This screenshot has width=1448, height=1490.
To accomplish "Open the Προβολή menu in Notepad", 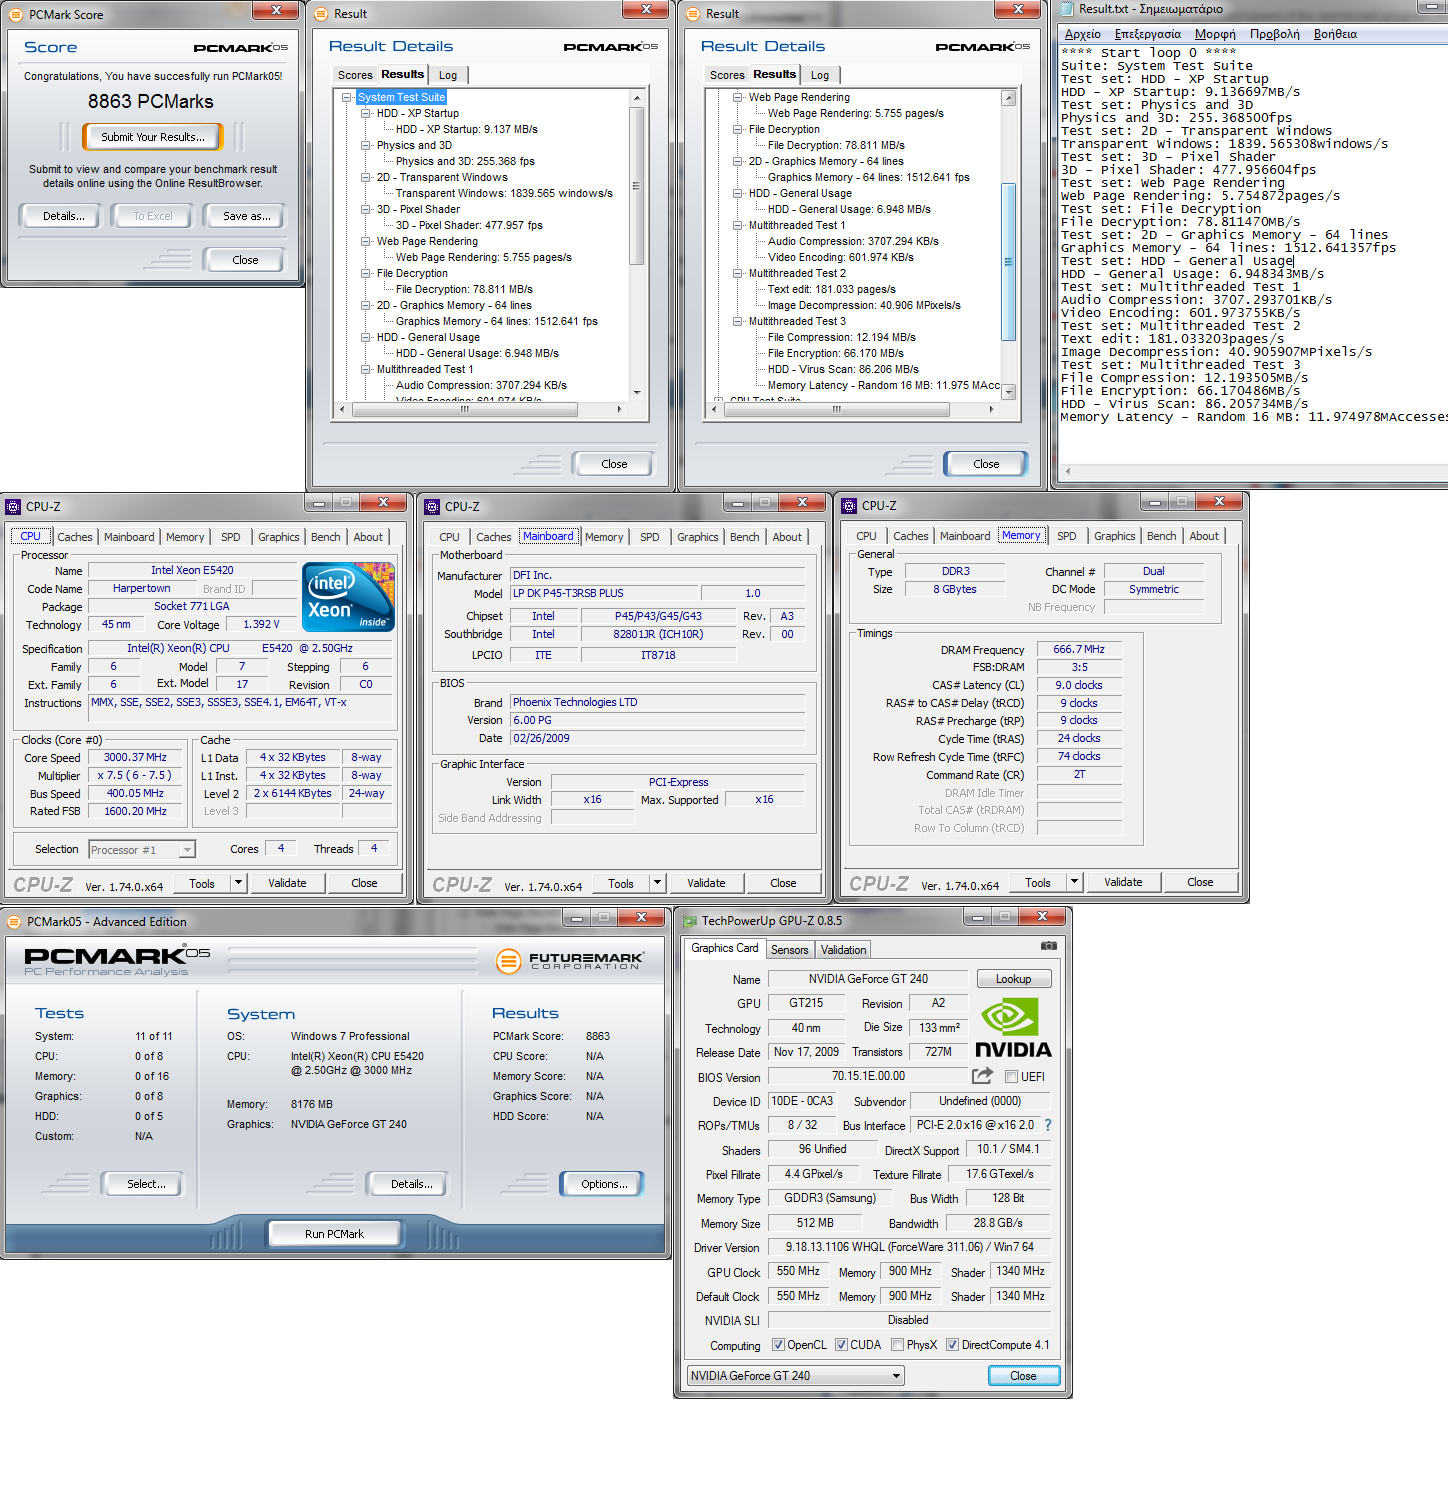I will tap(1275, 34).
